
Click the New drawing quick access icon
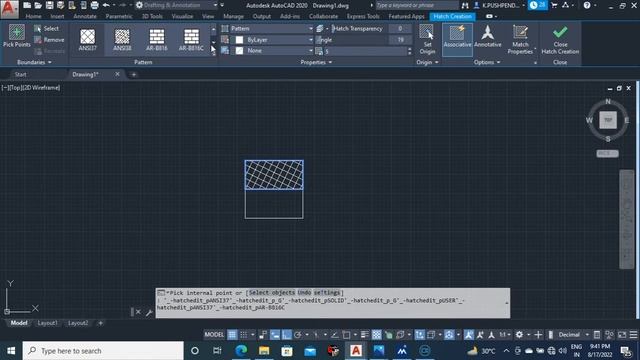pyautogui.click(x=27, y=5)
